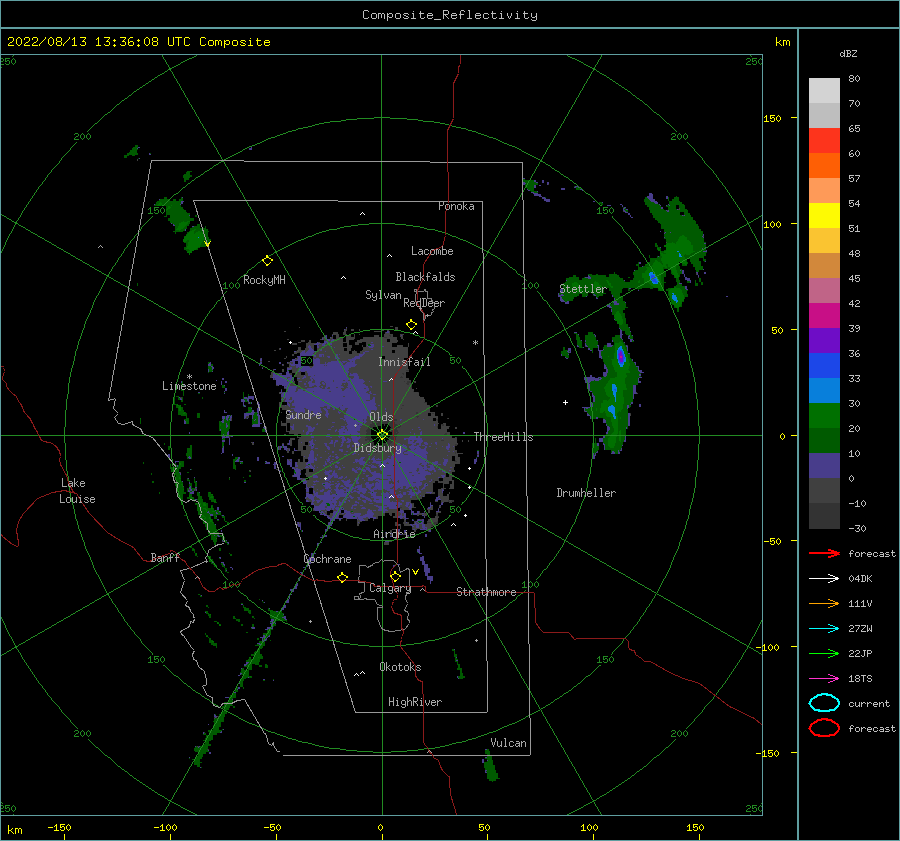Select the yellow diamond marker below RedDeer
The height and width of the screenshot is (841, 900).
click(x=411, y=325)
